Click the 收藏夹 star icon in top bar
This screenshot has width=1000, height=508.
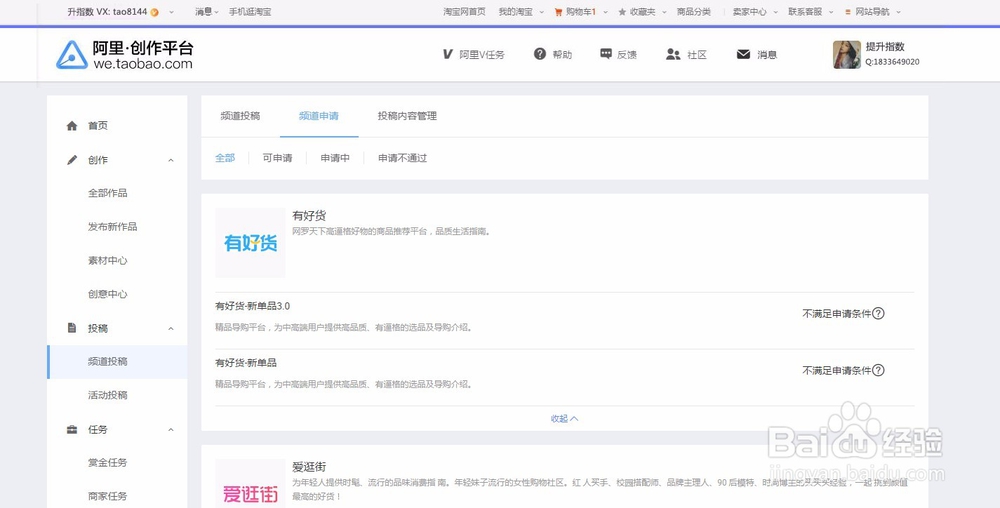622,11
